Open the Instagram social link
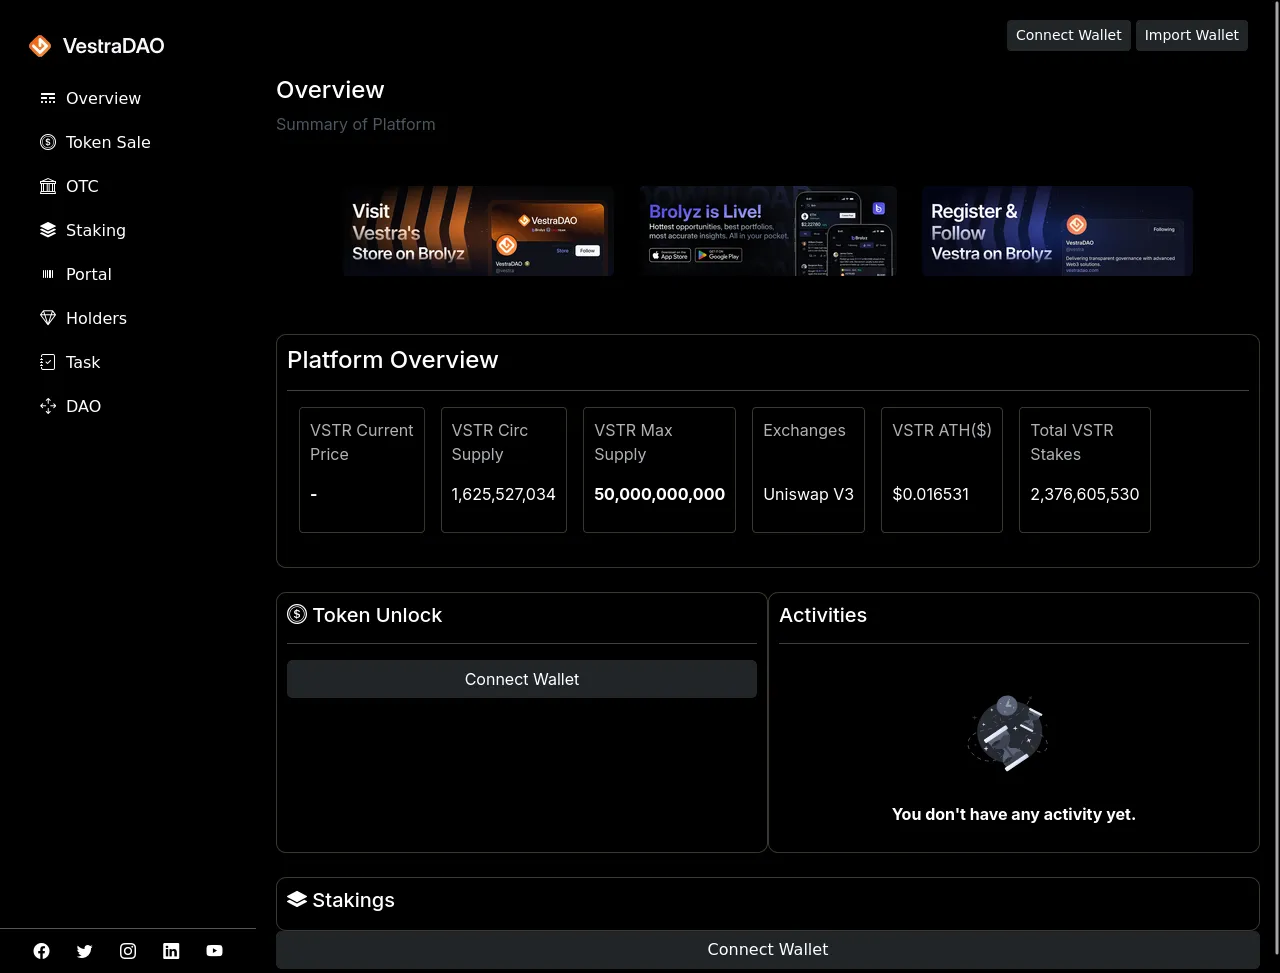The image size is (1280, 973). [x=128, y=951]
